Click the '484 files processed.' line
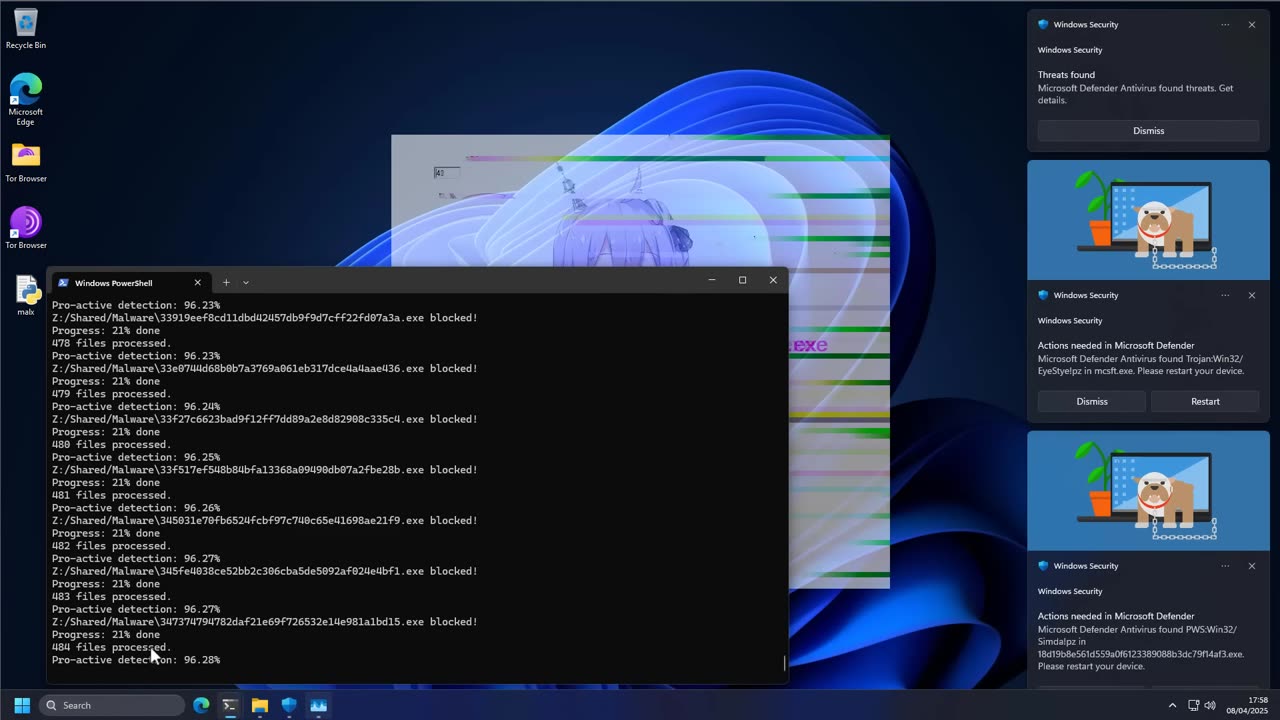 (111, 647)
